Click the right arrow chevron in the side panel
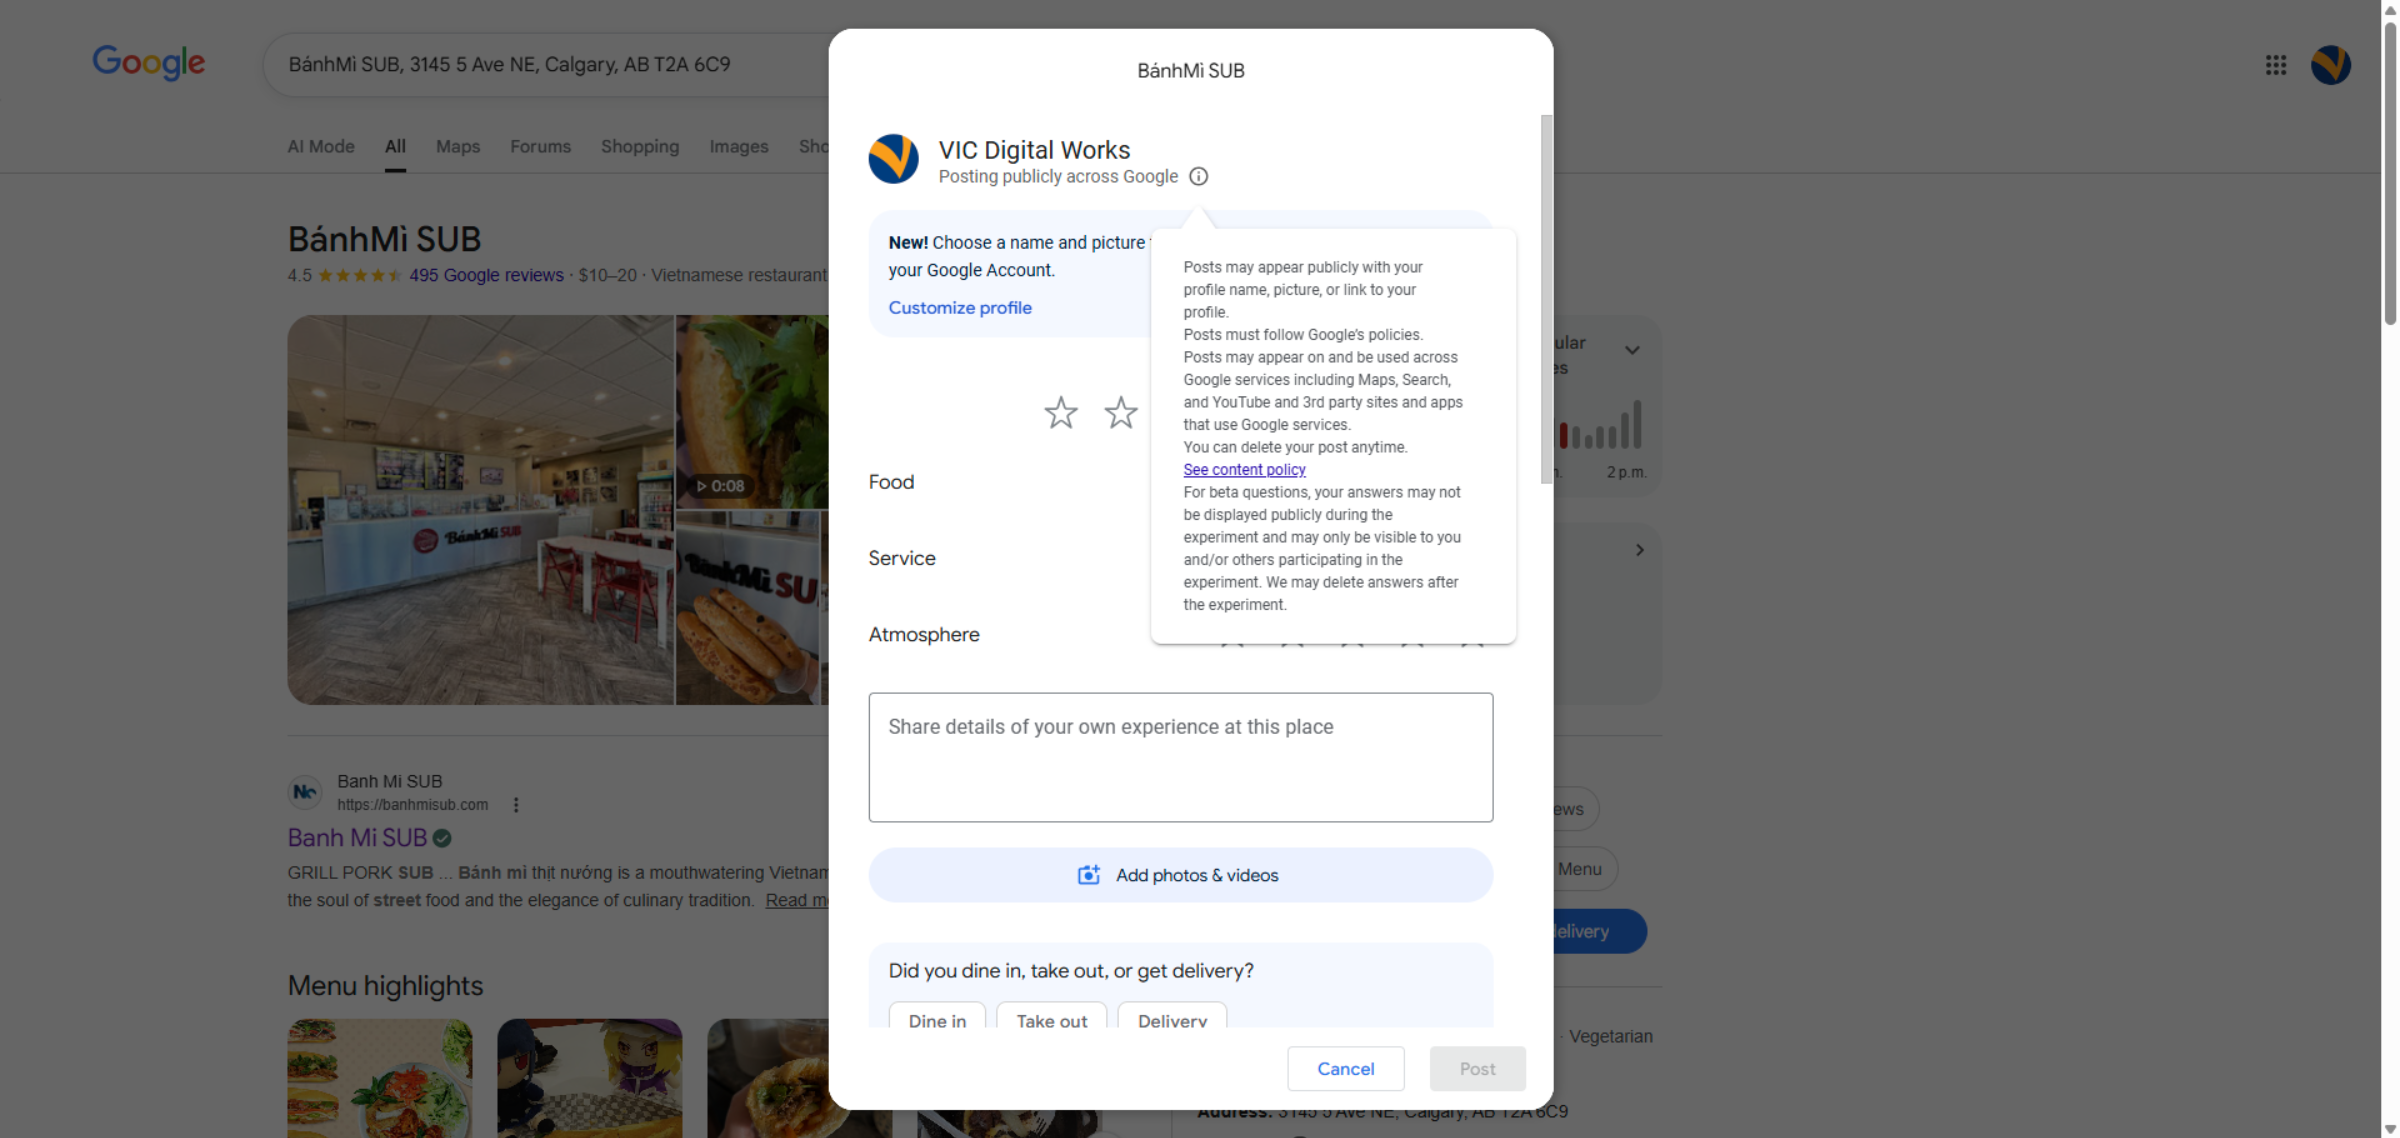 pos(1640,550)
